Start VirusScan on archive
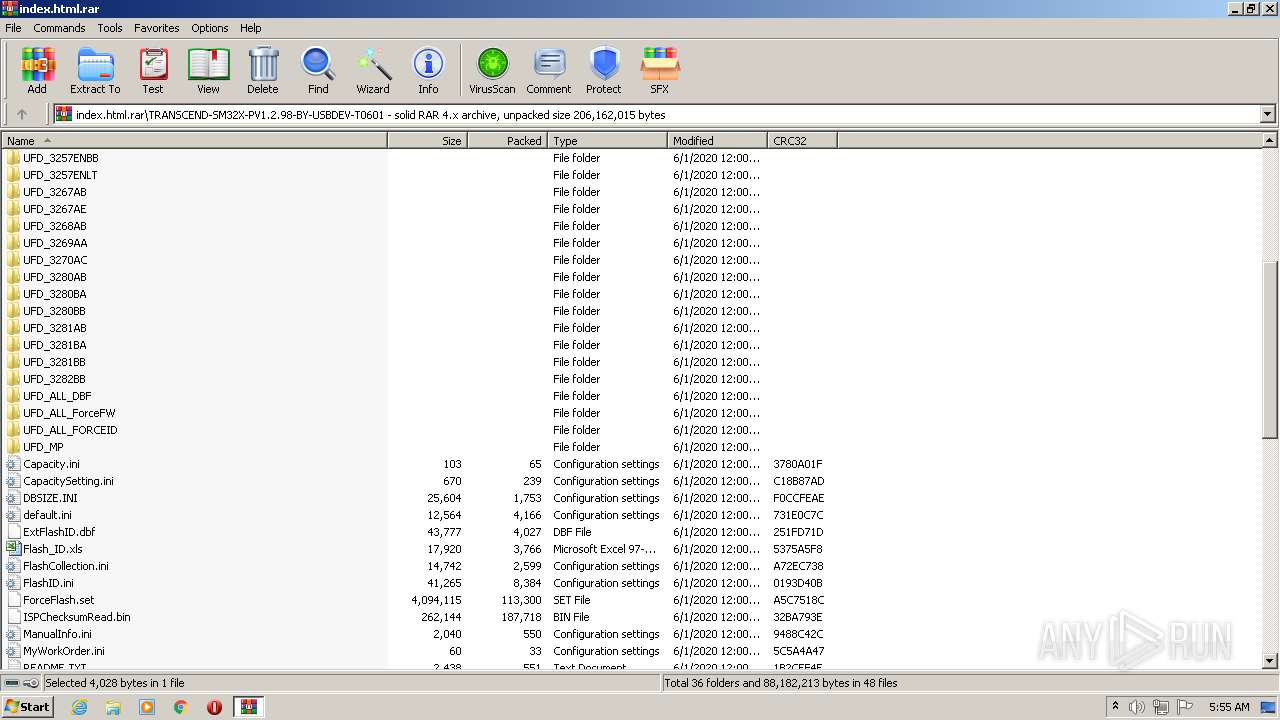This screenshot has height=720, width=1280. pos(492,71)
